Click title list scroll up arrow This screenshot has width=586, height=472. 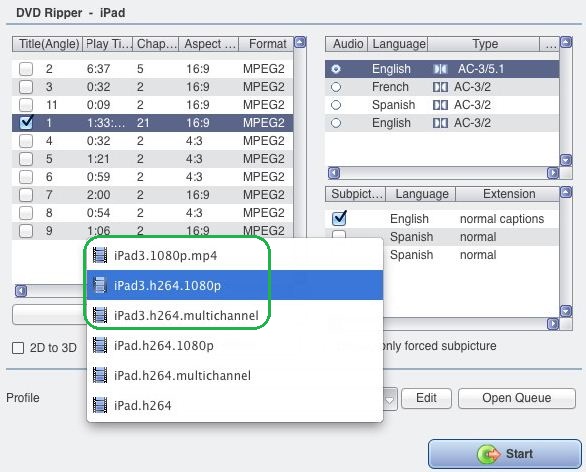(x=300, y=42)
